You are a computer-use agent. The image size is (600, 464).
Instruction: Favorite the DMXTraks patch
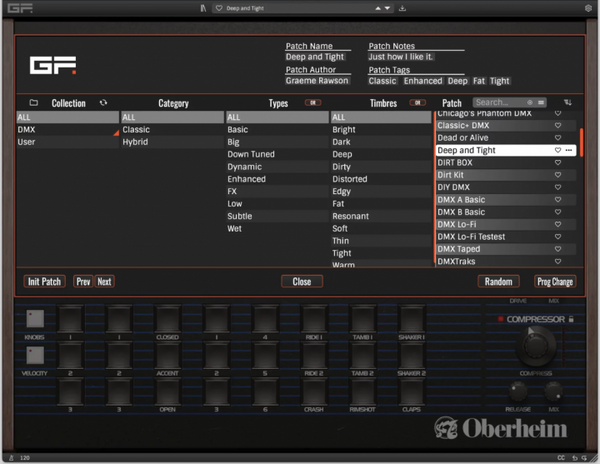(558, 261)
